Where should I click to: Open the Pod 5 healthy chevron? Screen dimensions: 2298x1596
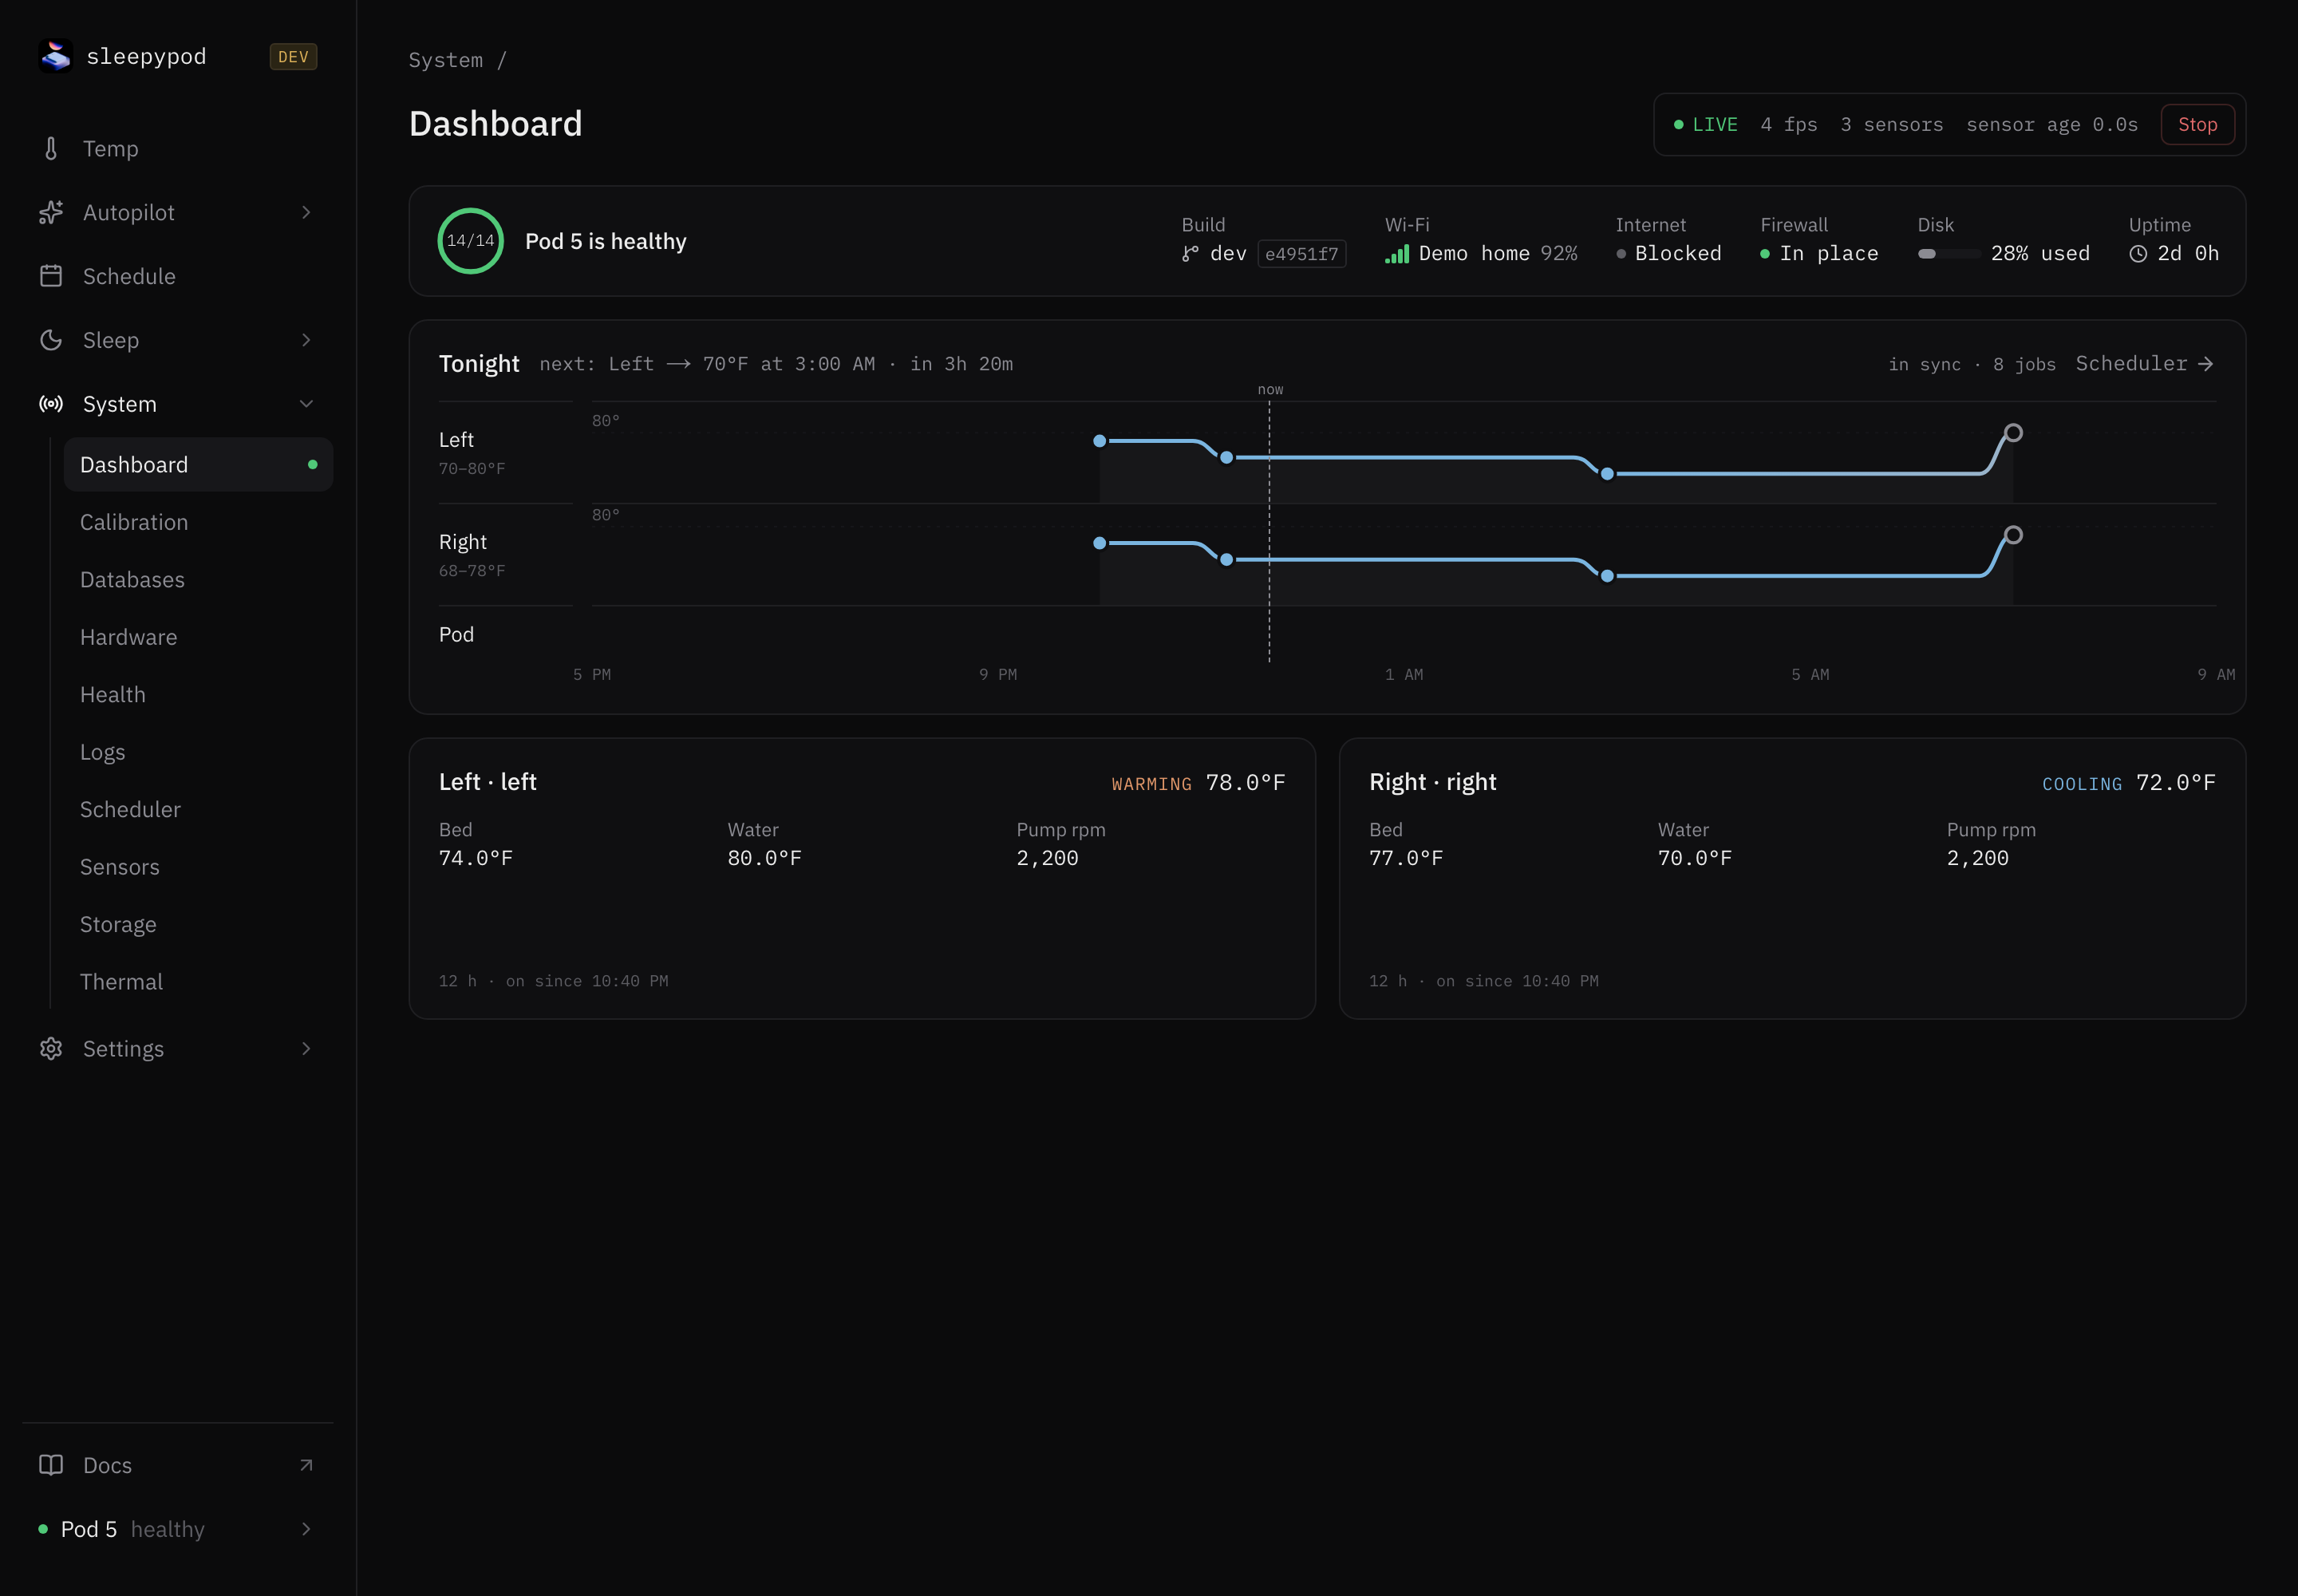click(306, 1529)
